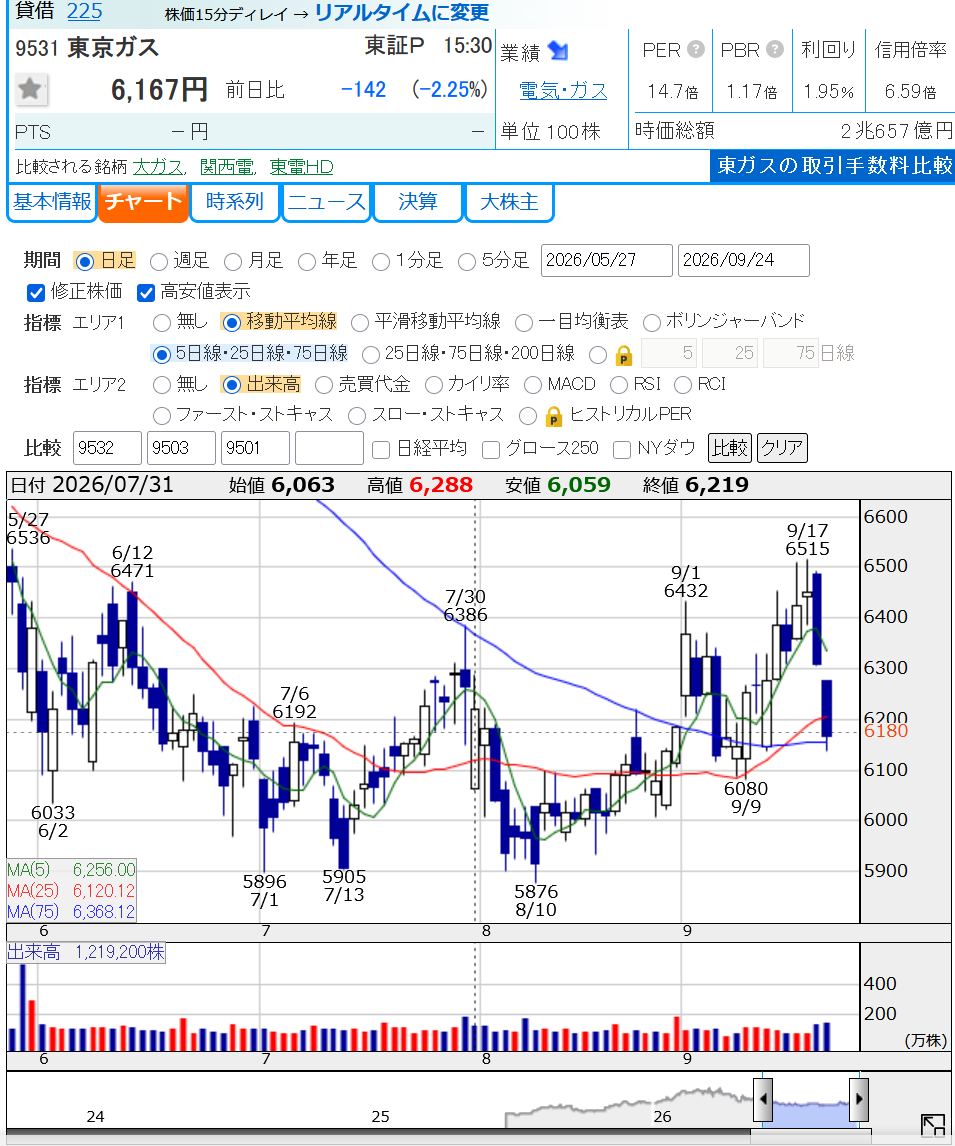Select 一目均衡表 indicator option
This screenshot has height=1146, width=955.
click(524, 322)
